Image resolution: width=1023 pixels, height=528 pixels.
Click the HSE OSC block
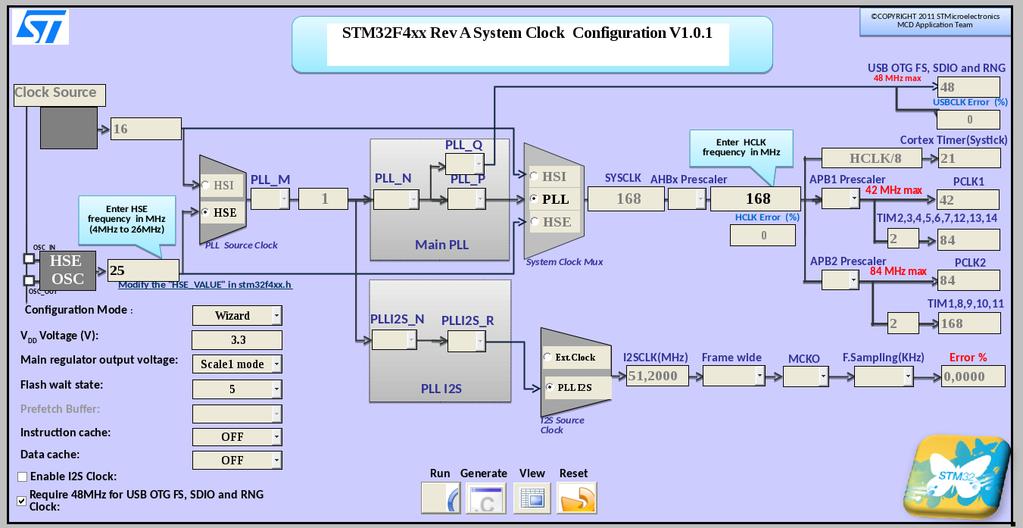(67, 270)
